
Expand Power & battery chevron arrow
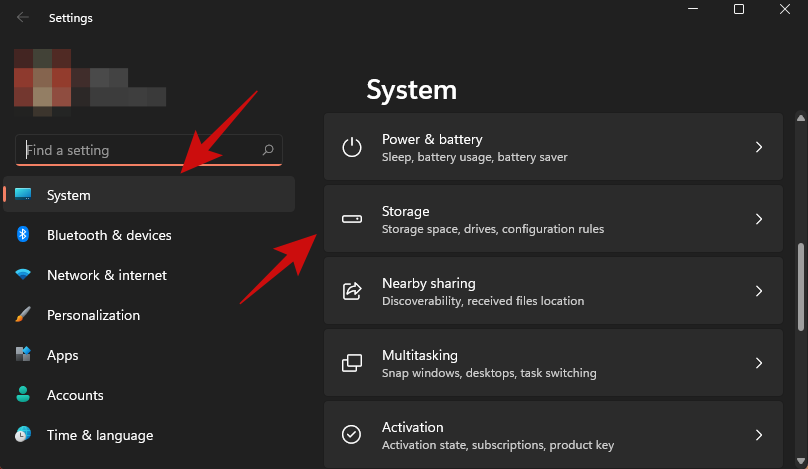click(x=759, y=147)
